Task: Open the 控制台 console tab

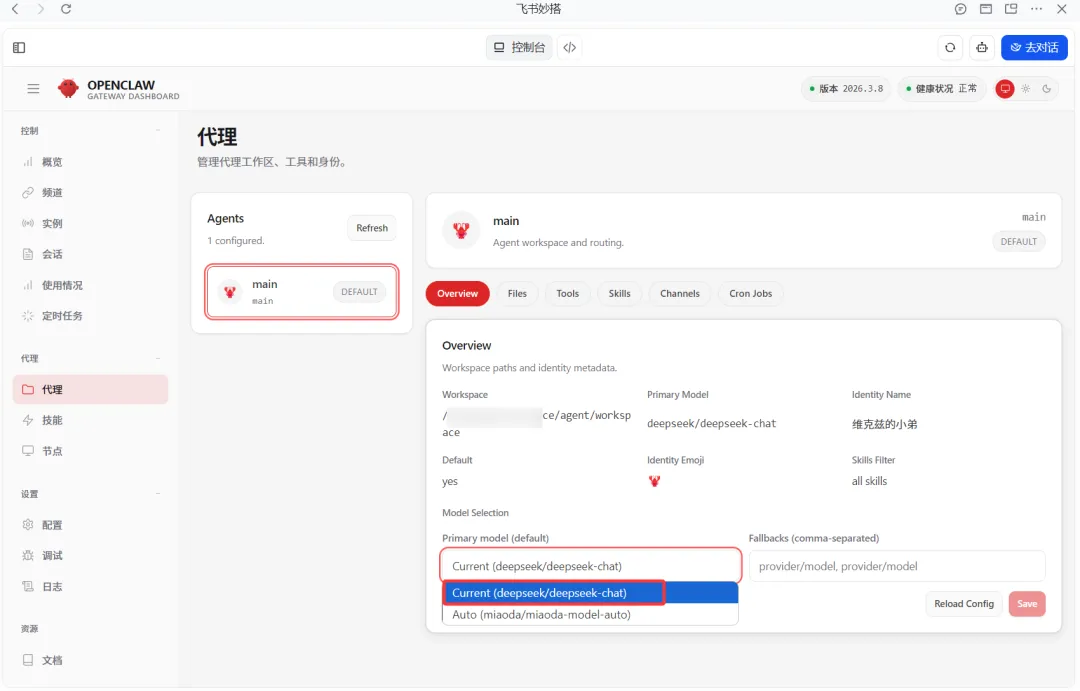Action: point(519,48)
